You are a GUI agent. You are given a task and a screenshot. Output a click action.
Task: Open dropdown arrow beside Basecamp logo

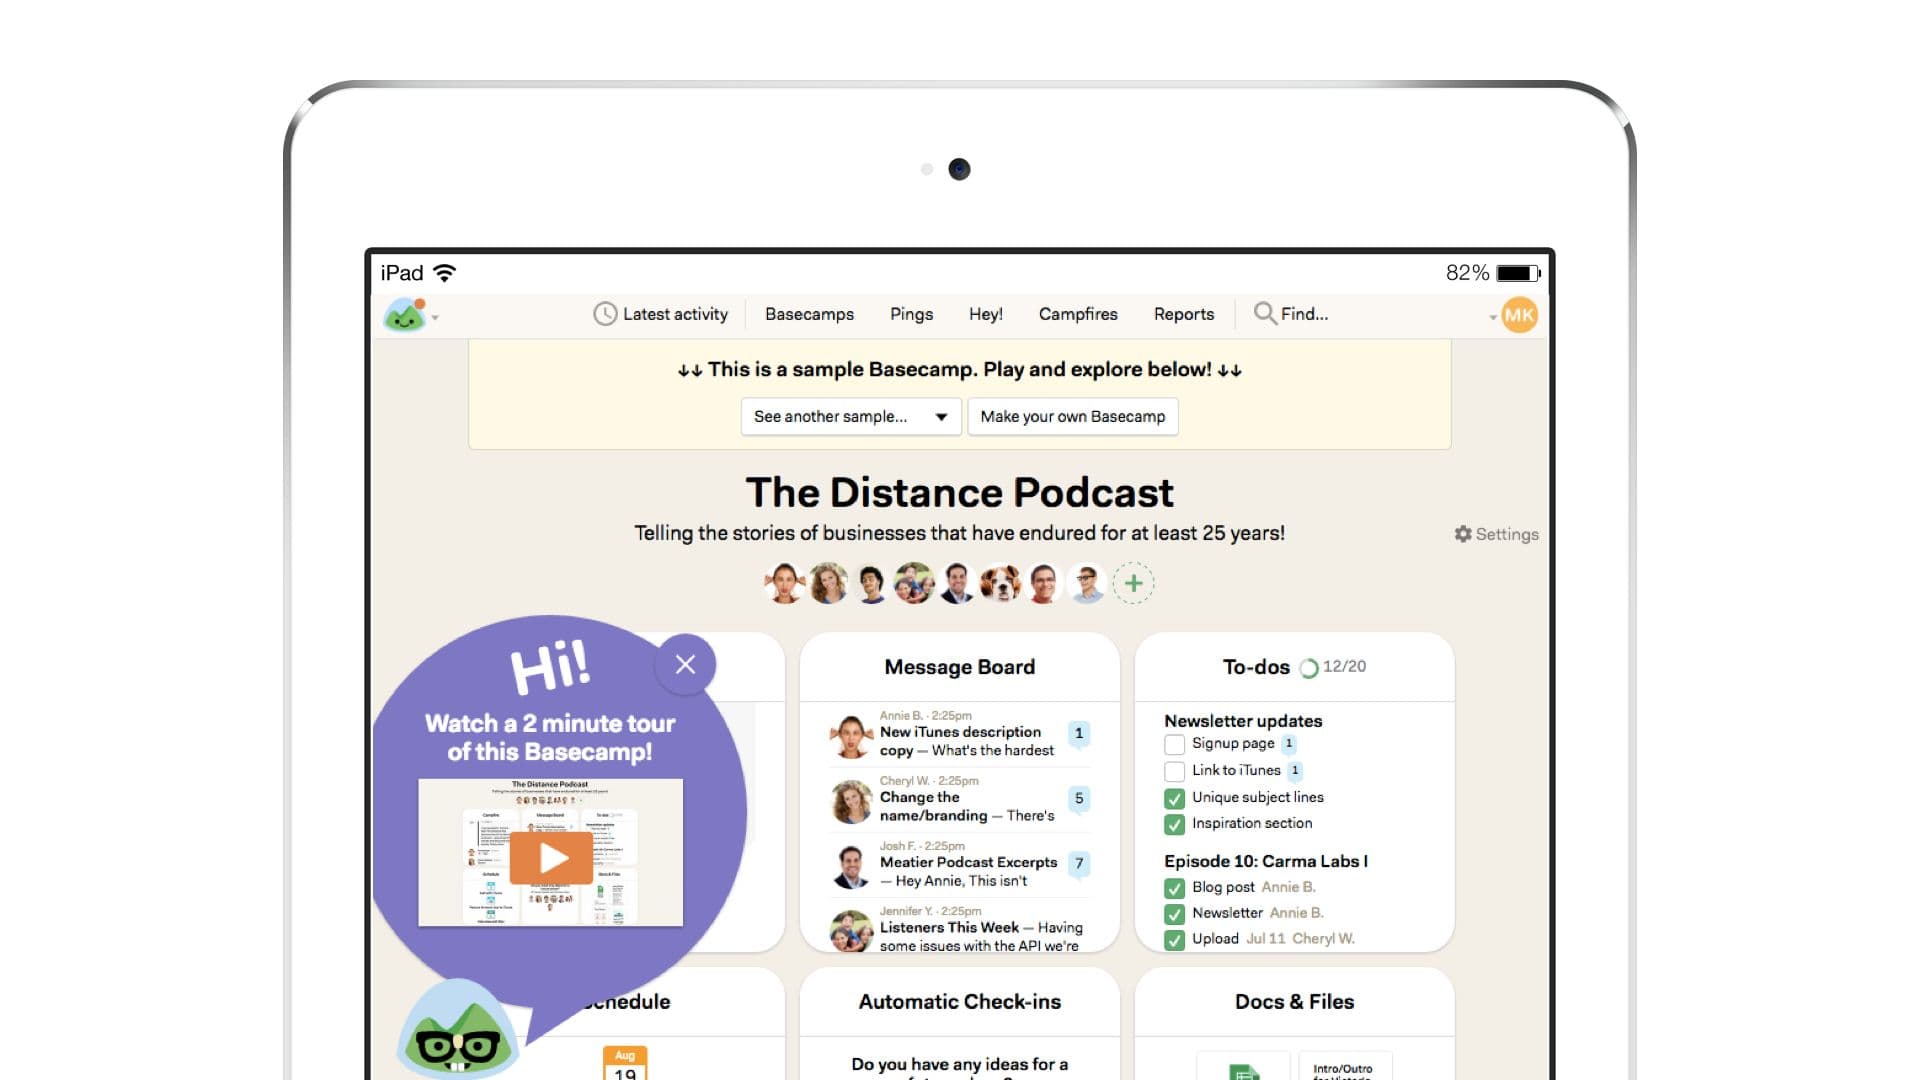pos(435,318)
